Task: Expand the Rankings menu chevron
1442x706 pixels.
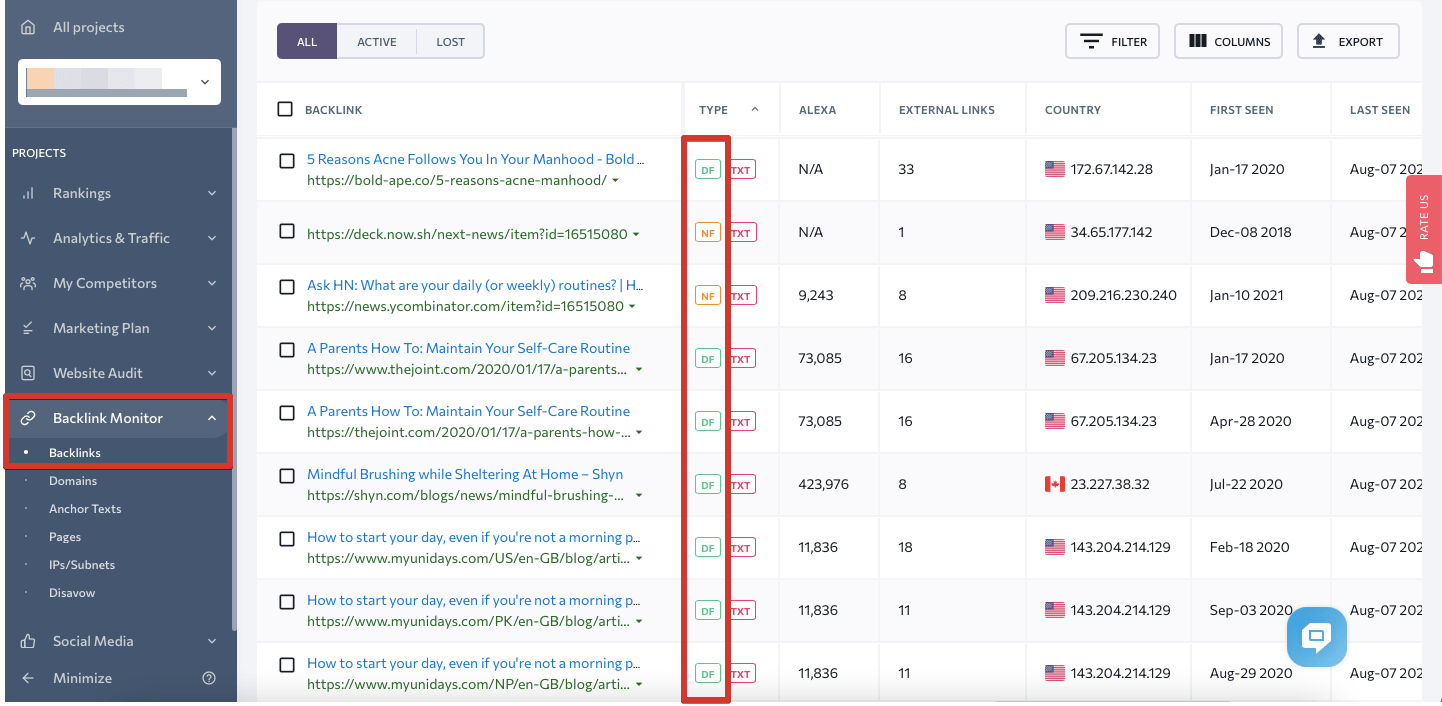Action: (x=212, y=193)
